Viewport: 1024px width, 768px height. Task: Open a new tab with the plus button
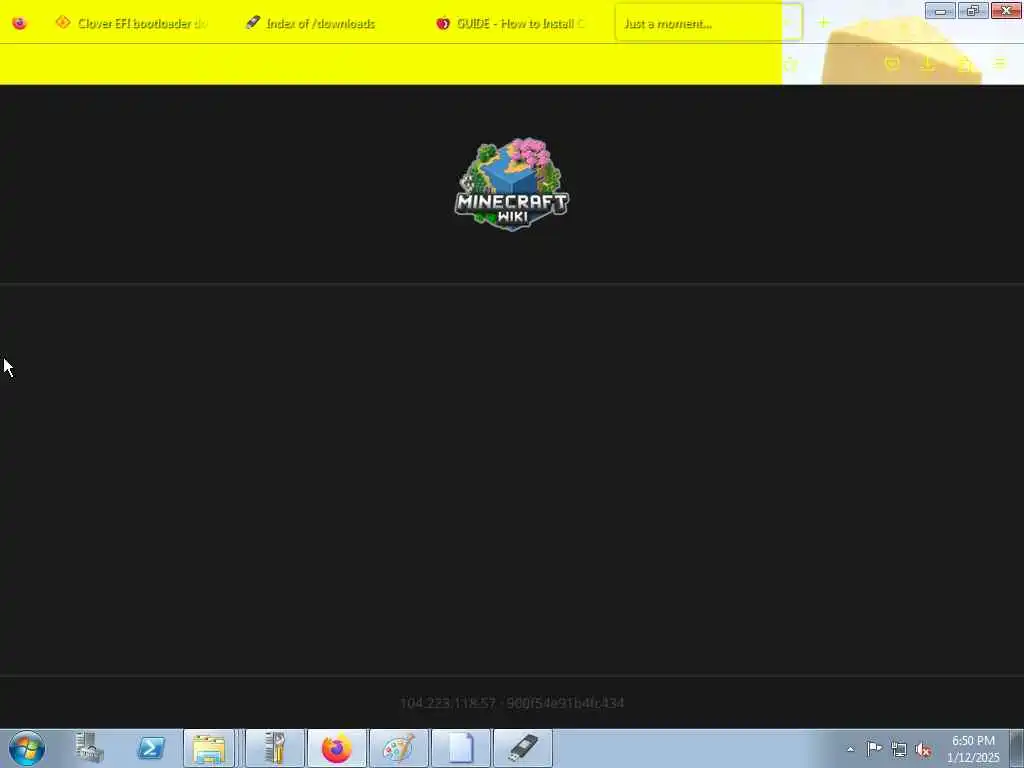824,24
